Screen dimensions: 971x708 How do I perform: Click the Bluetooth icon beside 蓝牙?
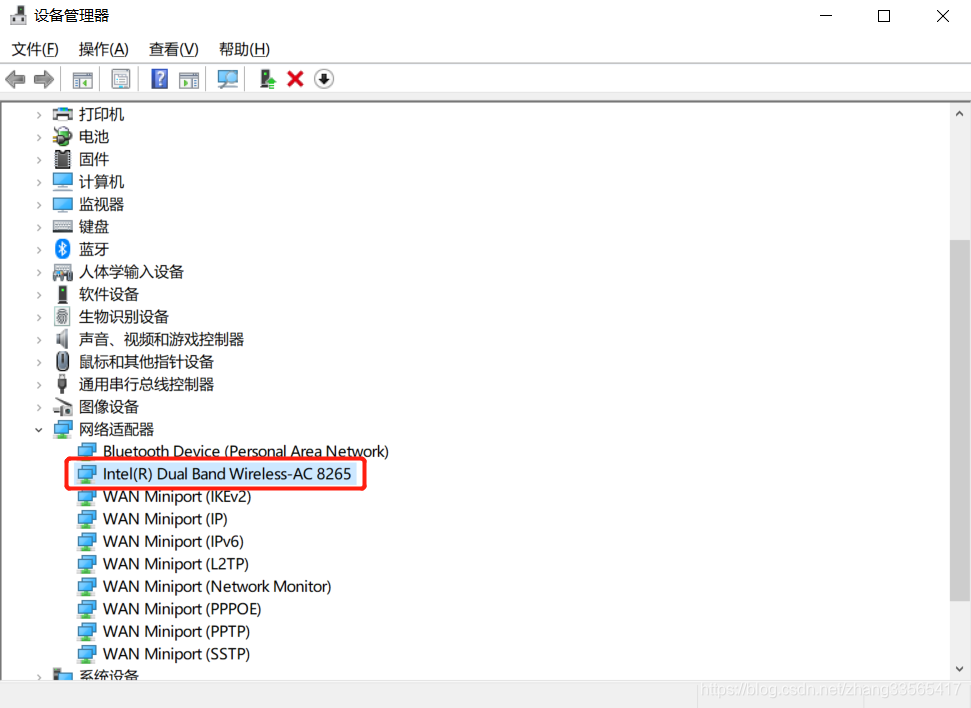pyautogui.click(x=63, y=249)
